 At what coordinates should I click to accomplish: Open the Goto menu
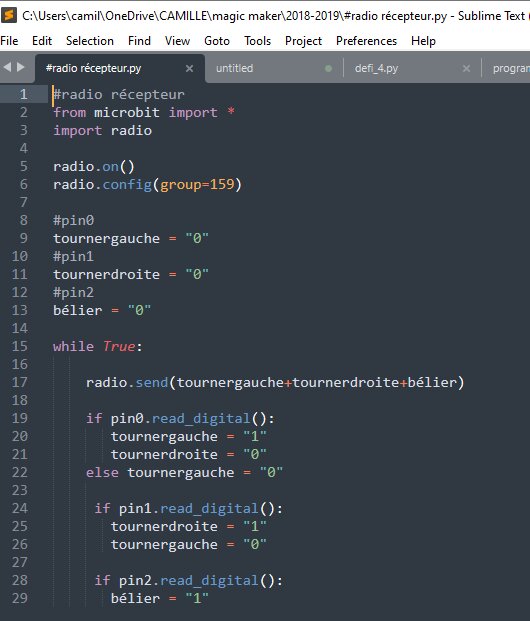(217, 41)
